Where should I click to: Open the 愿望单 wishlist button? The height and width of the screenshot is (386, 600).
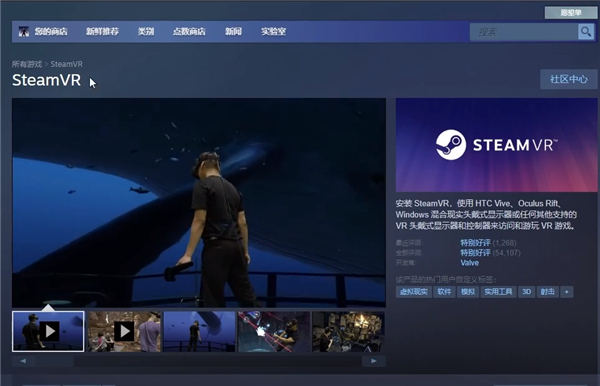point(571,13)
